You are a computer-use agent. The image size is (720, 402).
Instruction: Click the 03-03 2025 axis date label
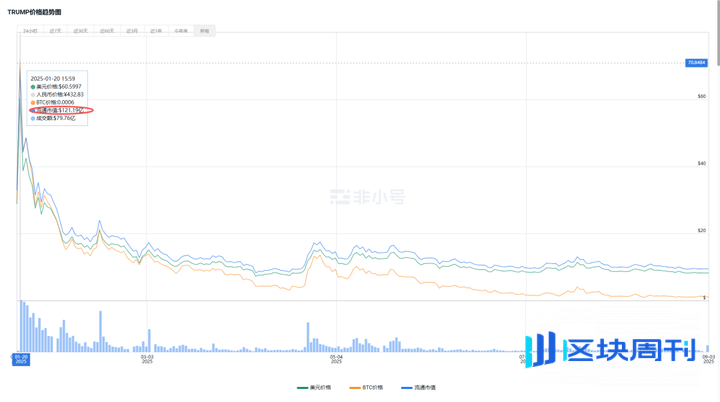(x=147, y=359)
